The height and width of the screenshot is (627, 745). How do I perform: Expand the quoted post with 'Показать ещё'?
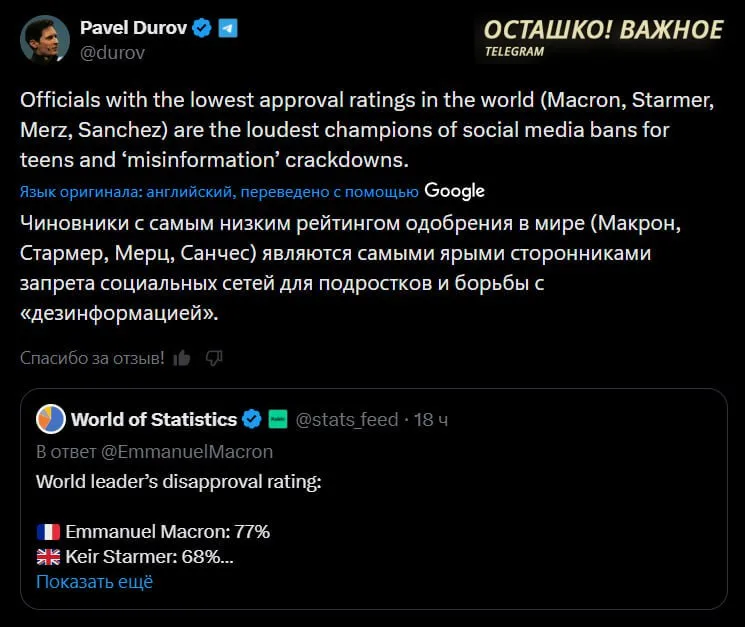click(94, 581)
